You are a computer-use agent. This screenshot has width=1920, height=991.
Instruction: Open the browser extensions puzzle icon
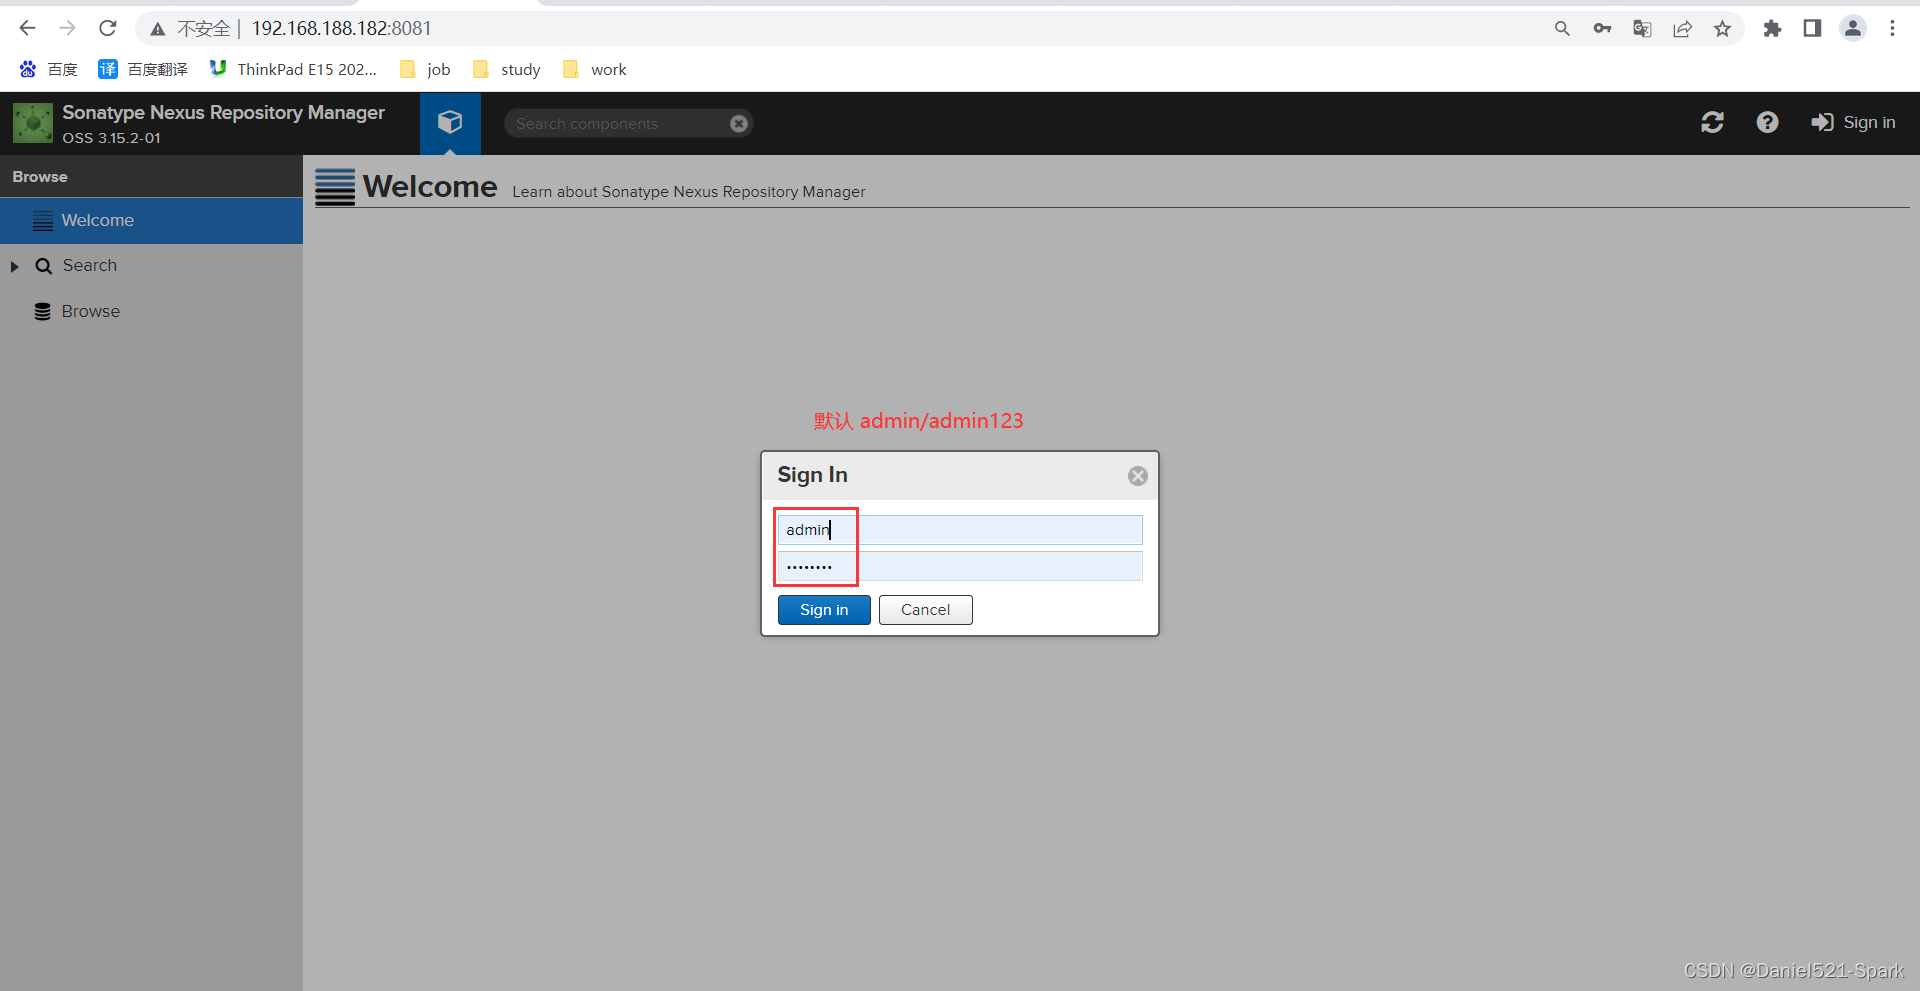1772,29
